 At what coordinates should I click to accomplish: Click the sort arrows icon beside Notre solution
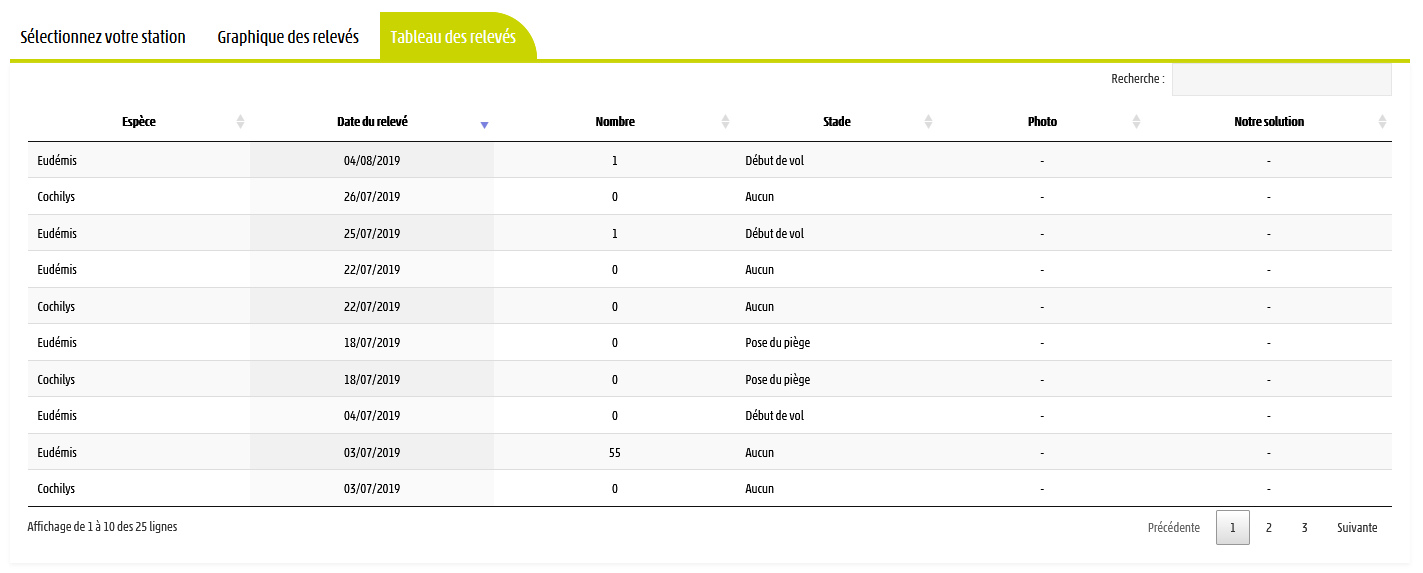coord(1382,122)
